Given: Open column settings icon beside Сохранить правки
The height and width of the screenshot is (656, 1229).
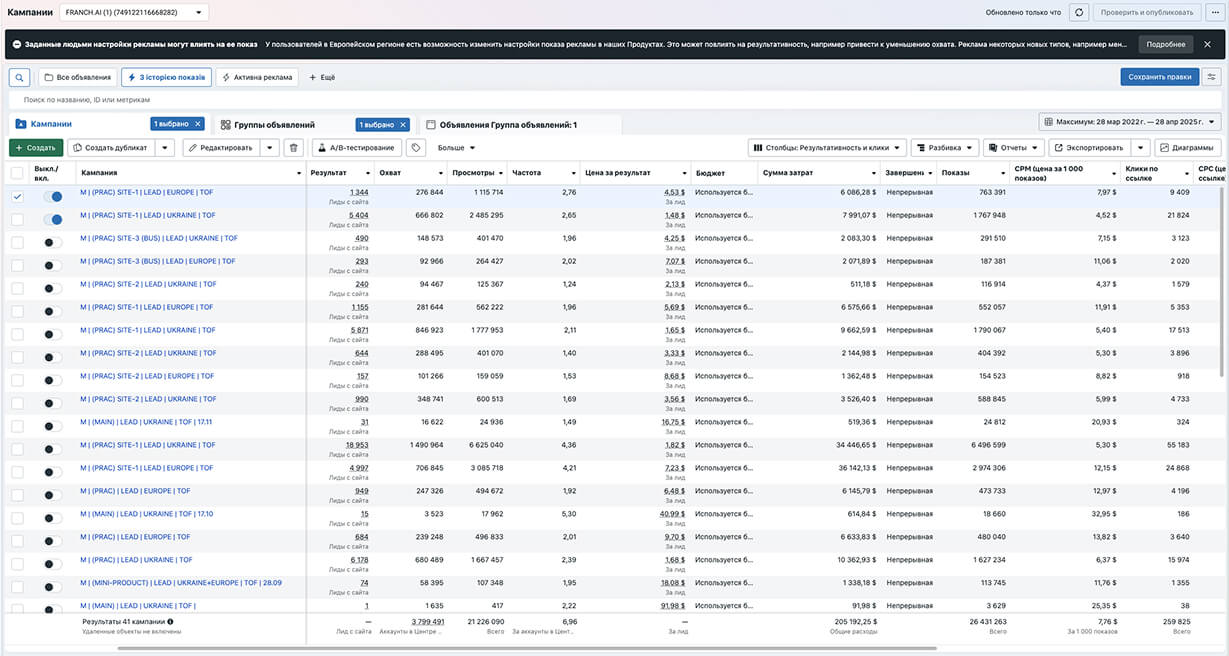Looking at the screenshot, I should click(1212, 77).
